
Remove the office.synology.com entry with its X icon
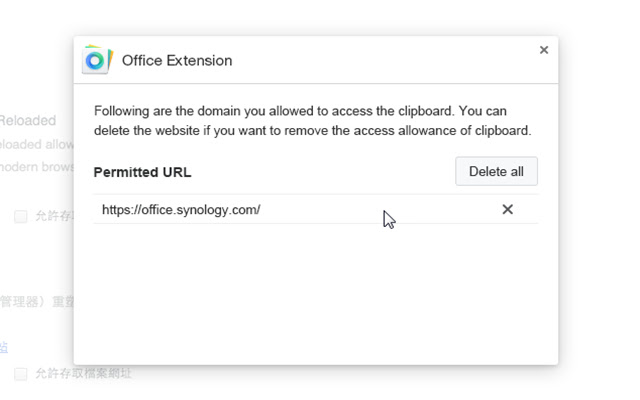[507, 209]
